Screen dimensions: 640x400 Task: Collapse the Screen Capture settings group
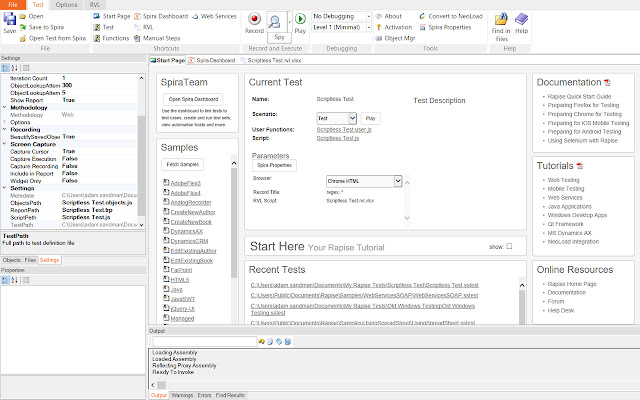(x=4, y=144)
